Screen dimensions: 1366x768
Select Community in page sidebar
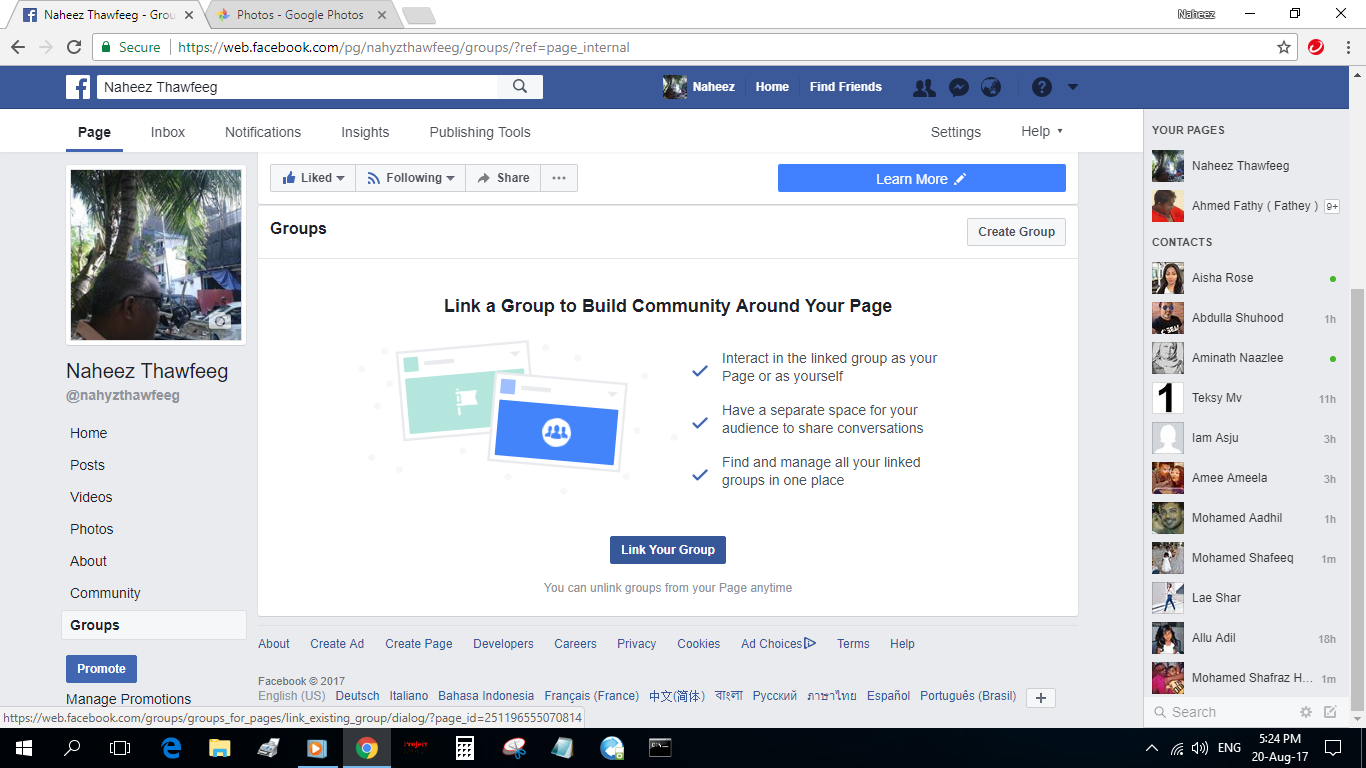[105, 593]
